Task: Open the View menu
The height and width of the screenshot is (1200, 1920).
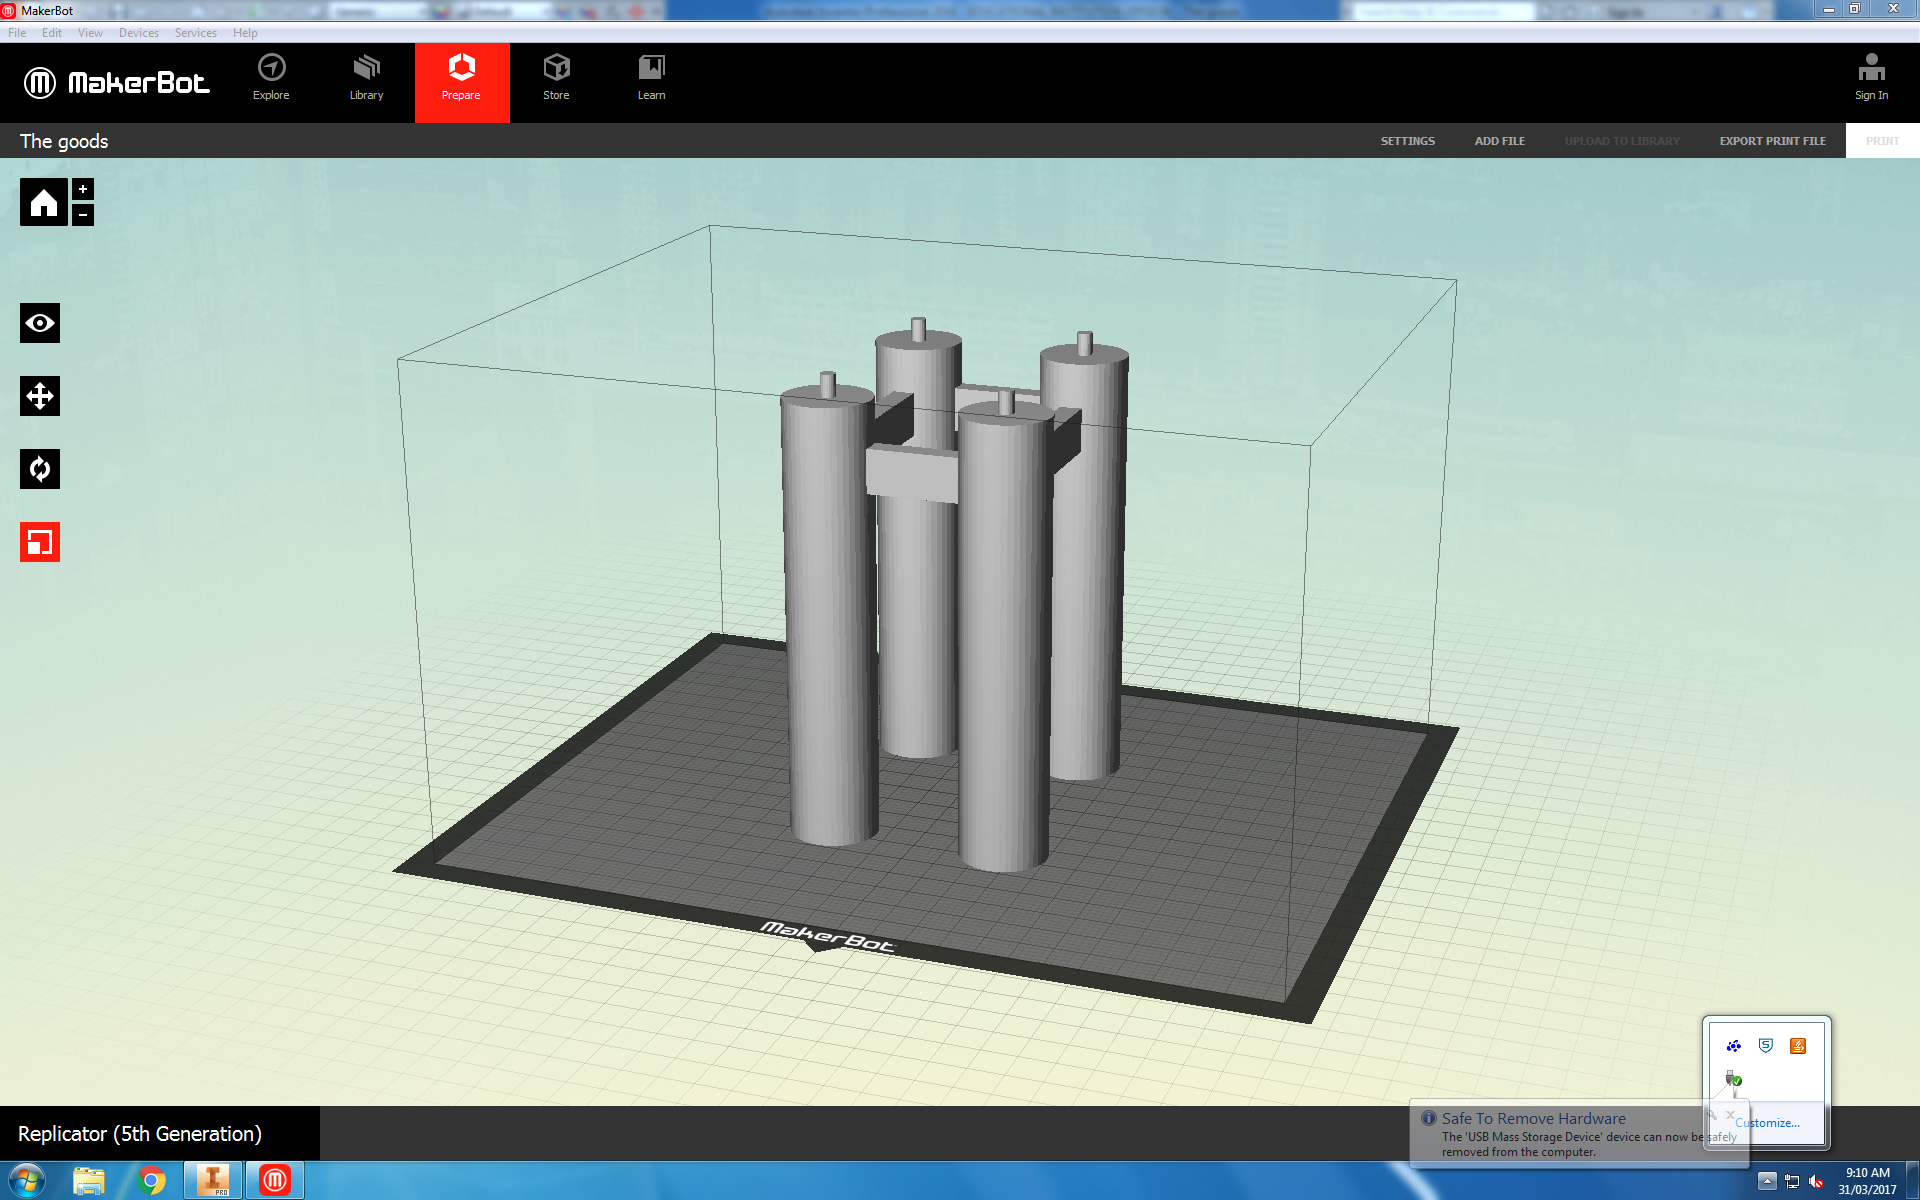Action: 90,33
